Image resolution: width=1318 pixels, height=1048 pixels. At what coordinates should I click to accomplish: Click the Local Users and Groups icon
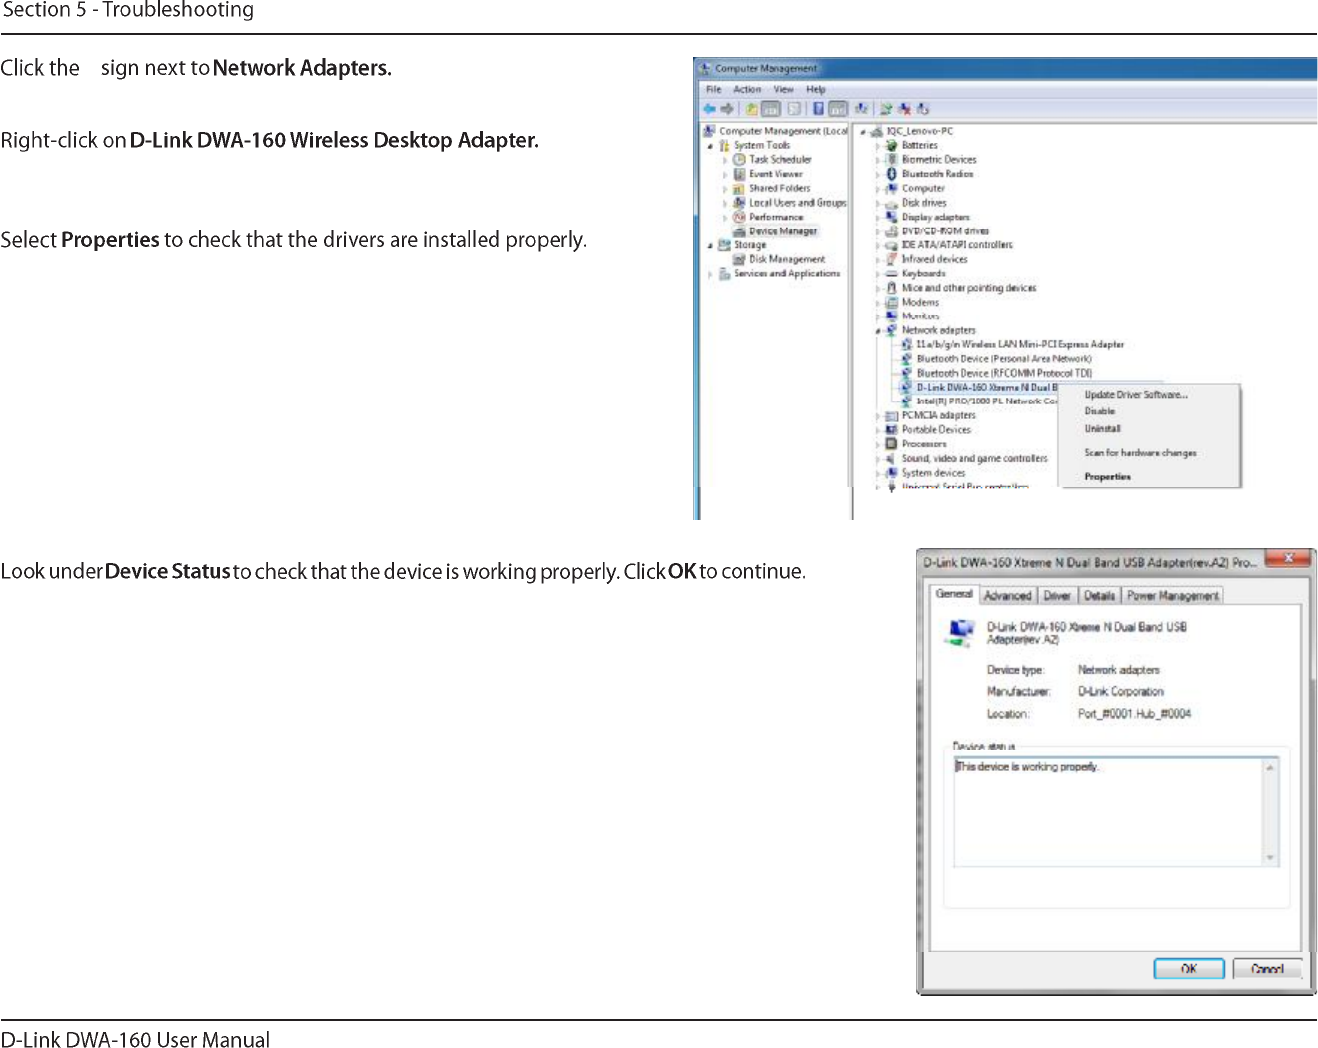(x=739, y=202)
